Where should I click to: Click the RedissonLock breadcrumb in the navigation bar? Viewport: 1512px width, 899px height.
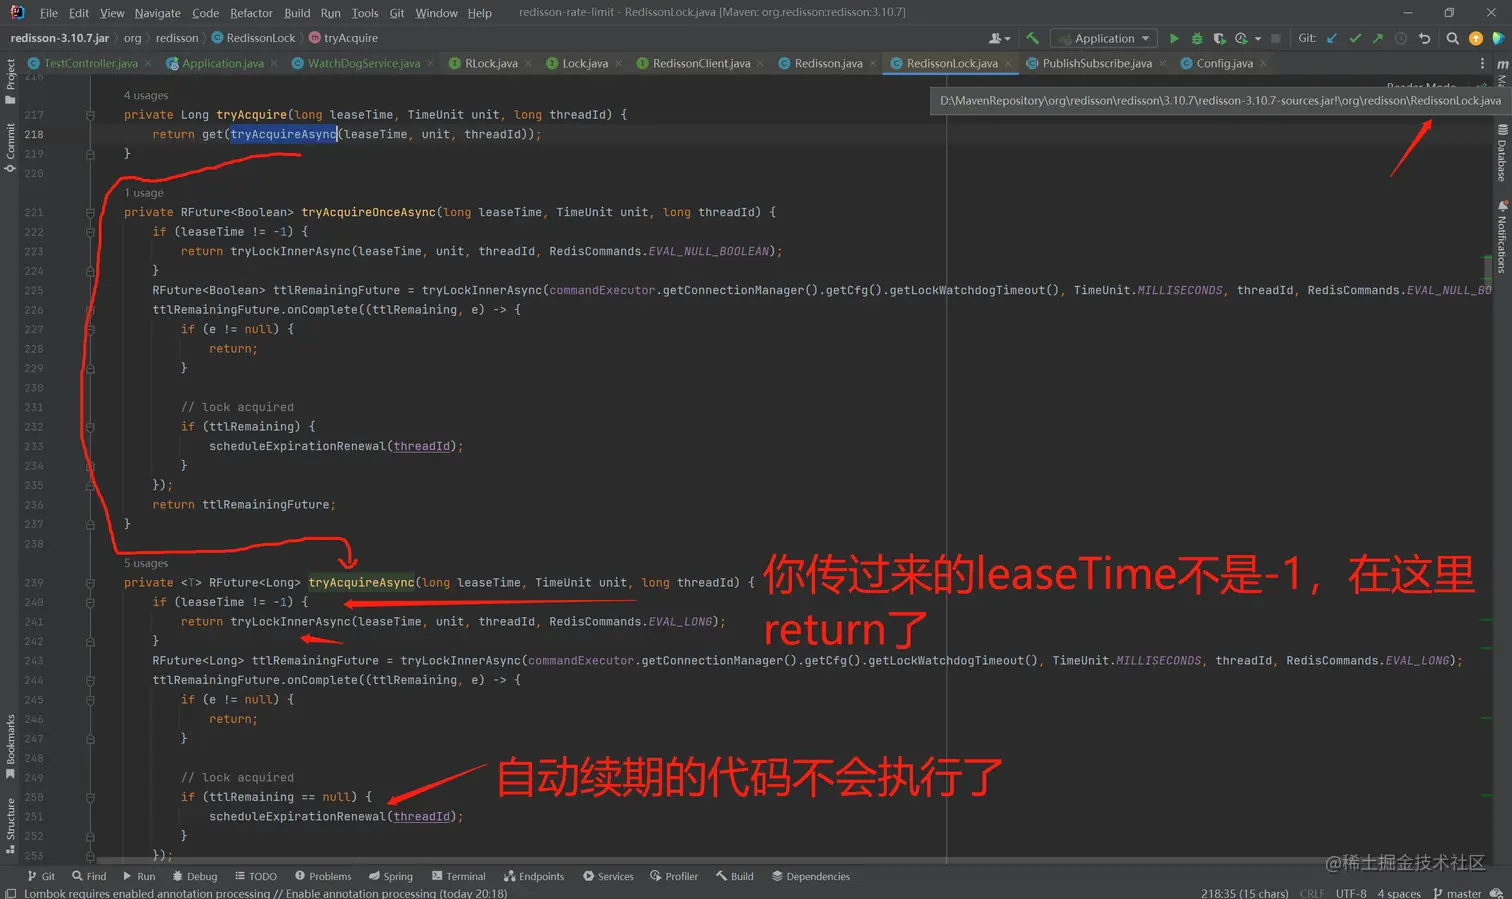pyautogui.click(x=254, y=38)
